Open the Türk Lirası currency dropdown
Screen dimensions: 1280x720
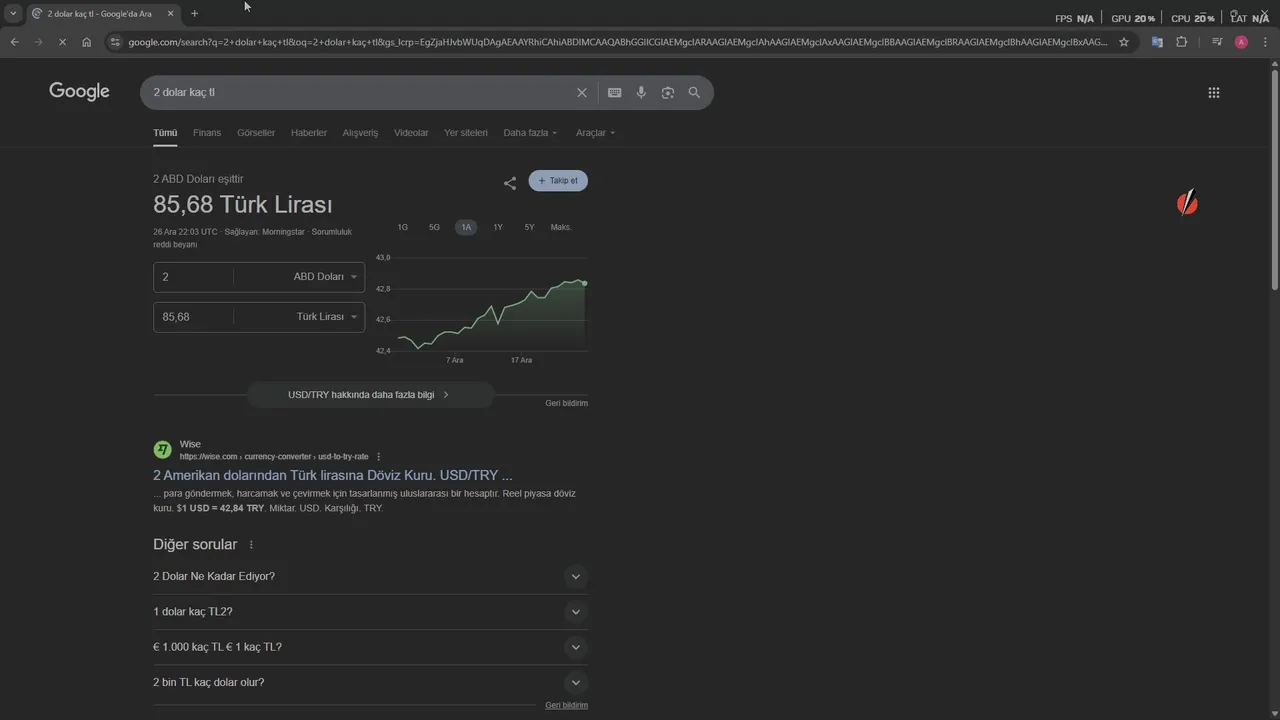pos(327,317)
